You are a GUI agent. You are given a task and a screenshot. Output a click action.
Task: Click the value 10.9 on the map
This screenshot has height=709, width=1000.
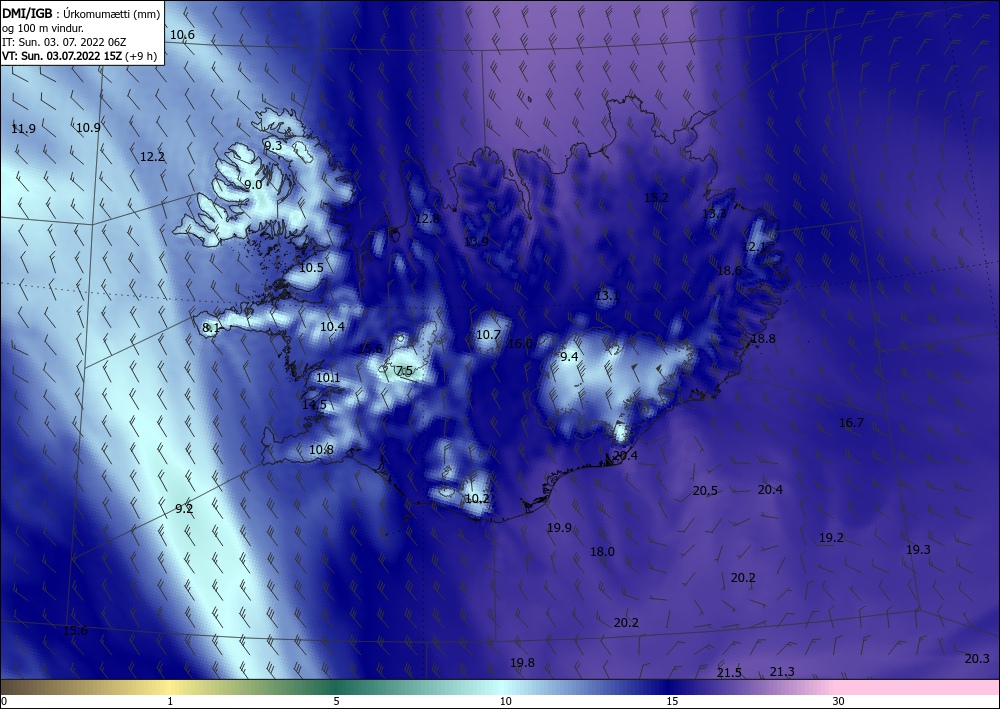pos(88,128)
